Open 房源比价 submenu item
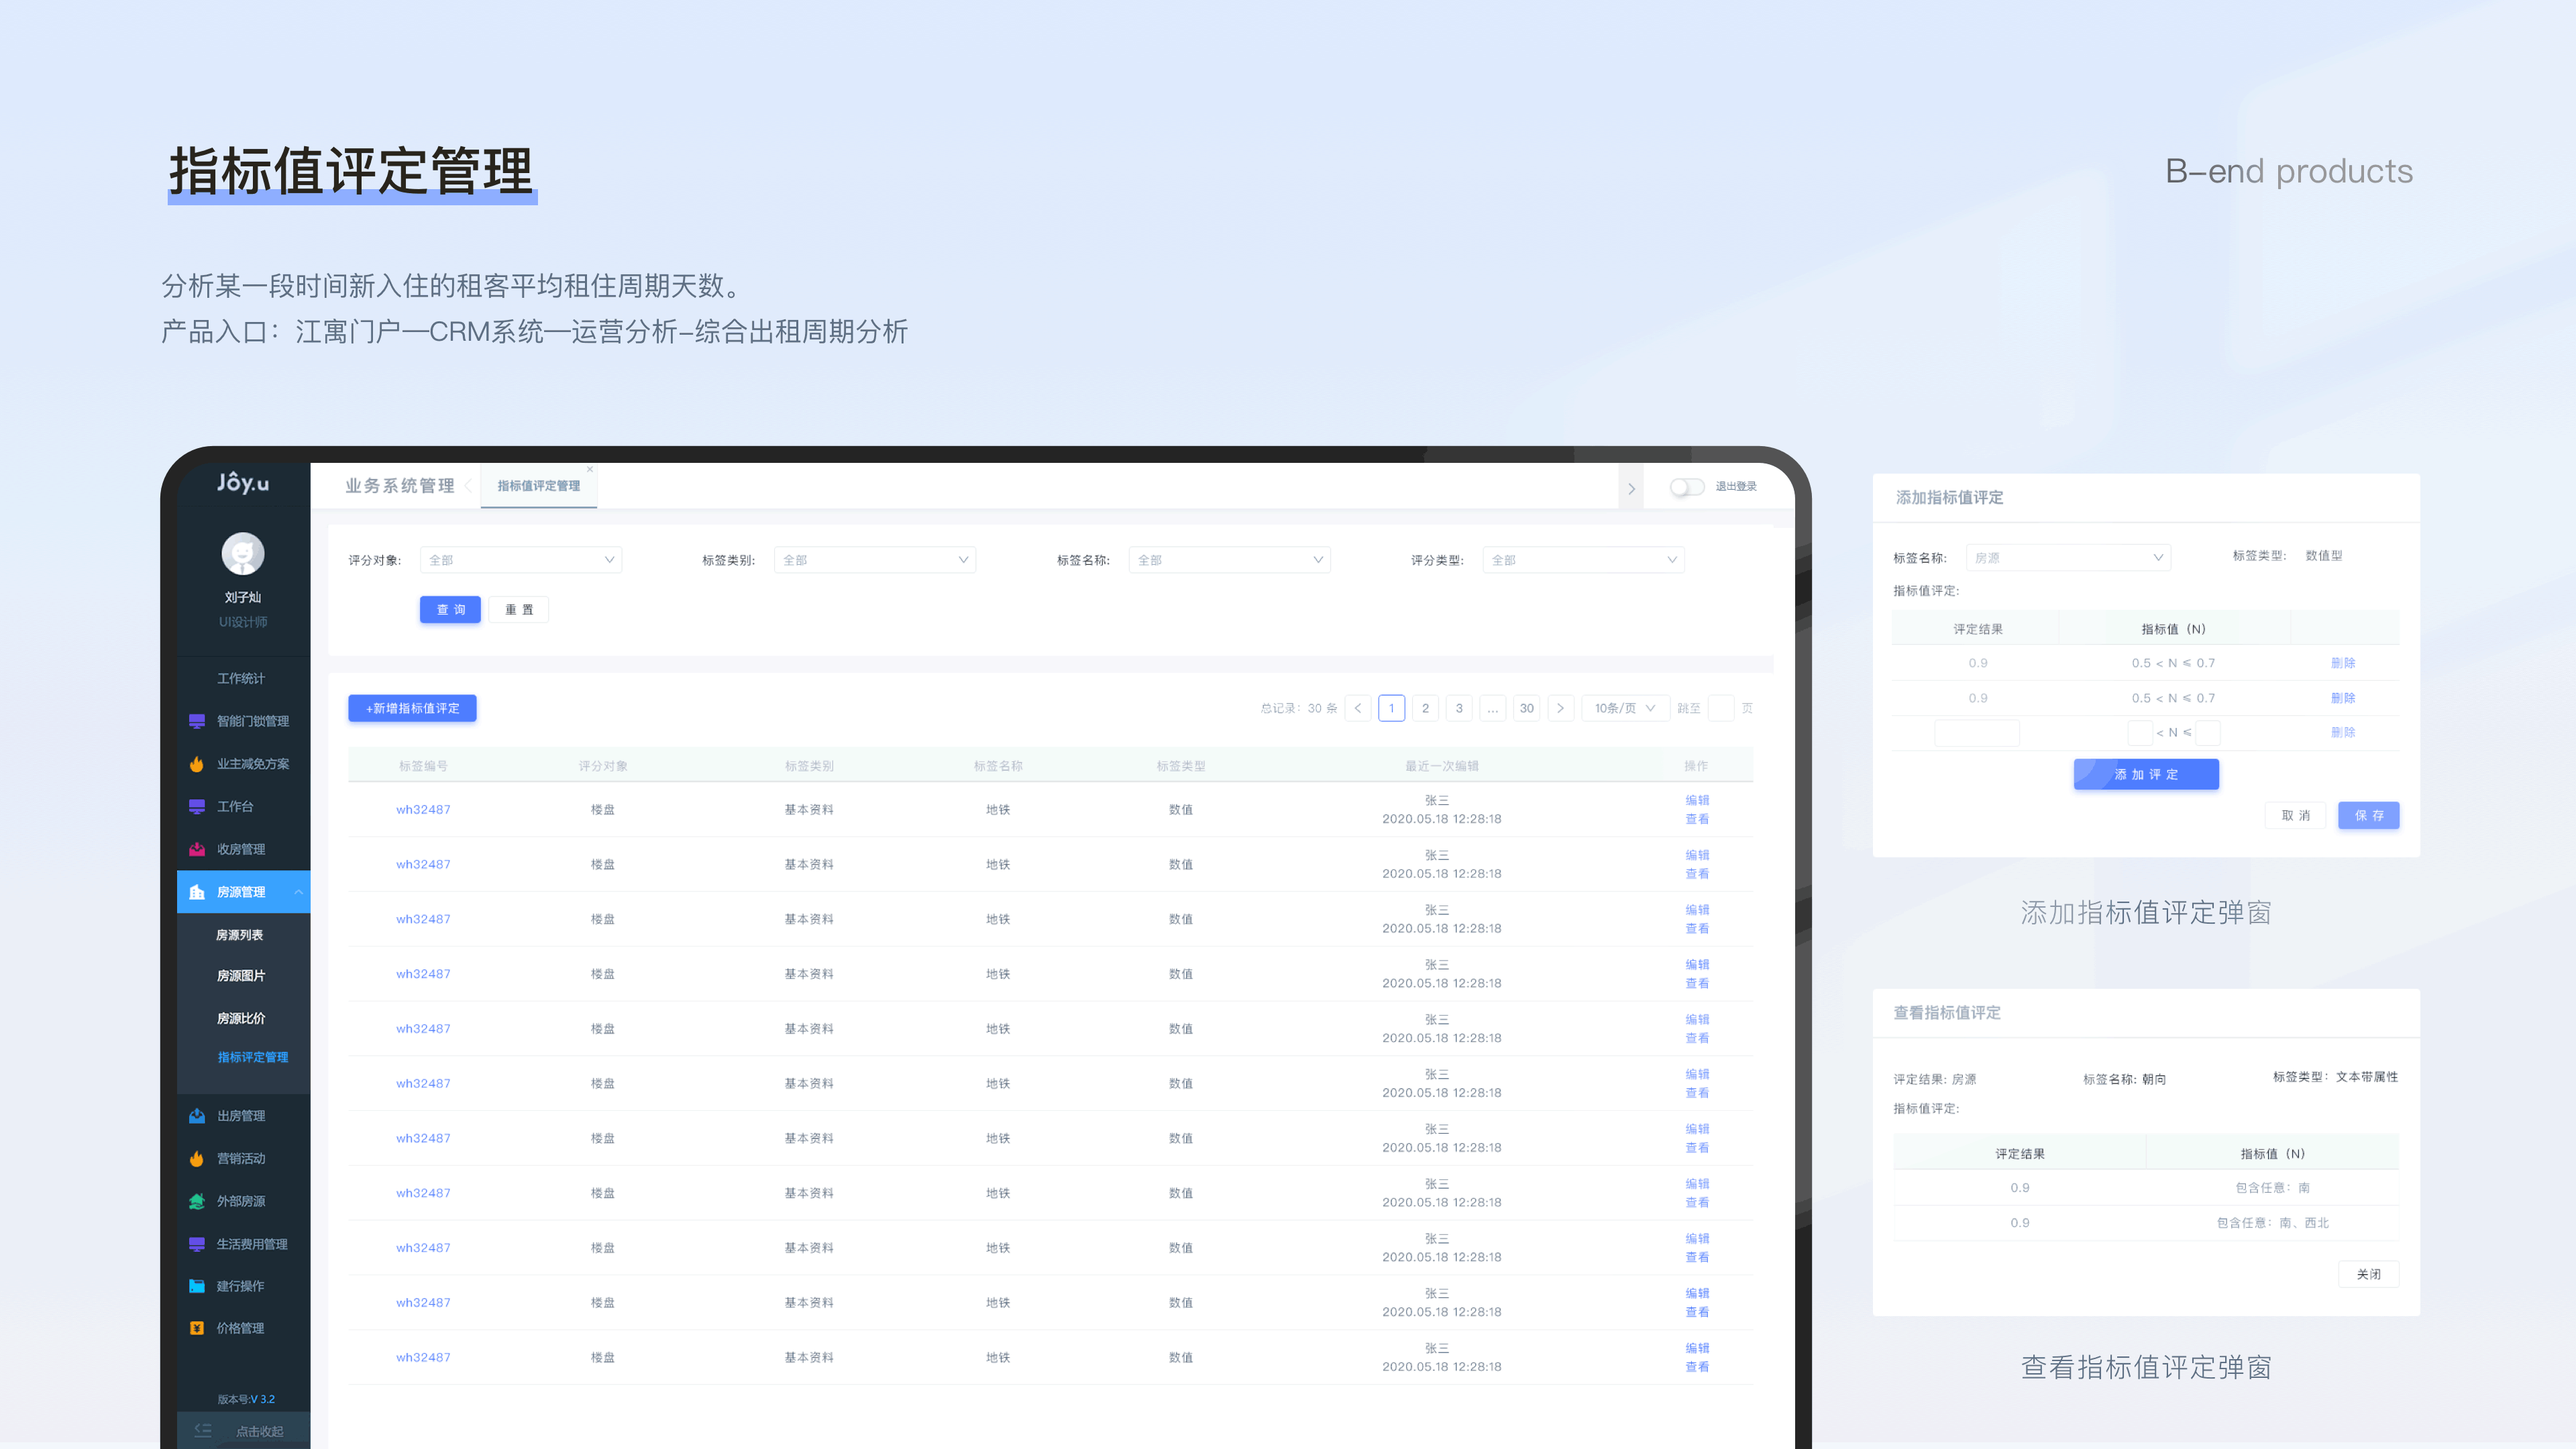The image size is (2576, 1449). [241, 1019]
